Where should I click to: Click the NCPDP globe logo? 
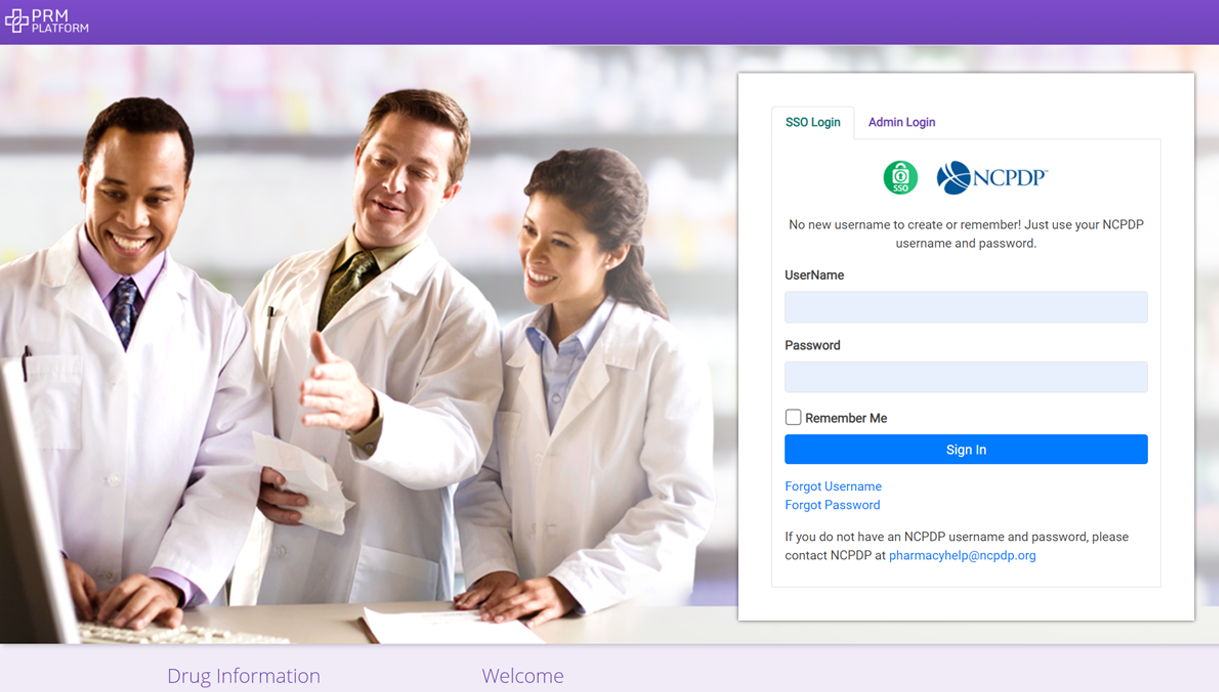point(950,177)
